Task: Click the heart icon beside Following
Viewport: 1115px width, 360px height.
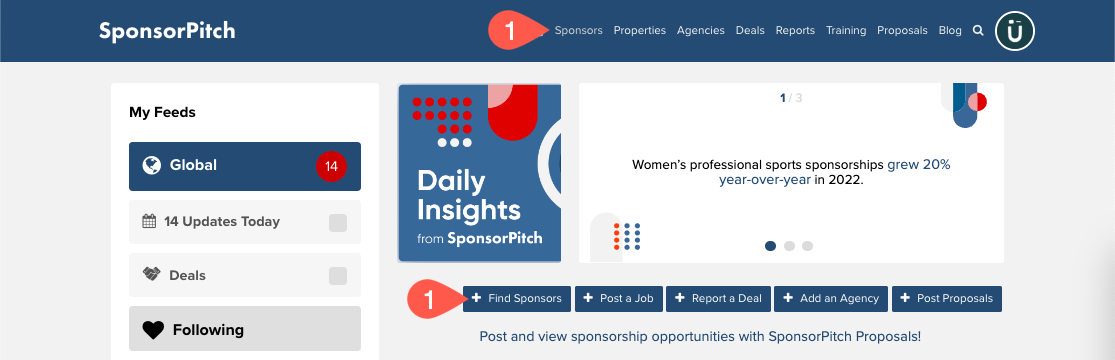Action: click(153, 330)
